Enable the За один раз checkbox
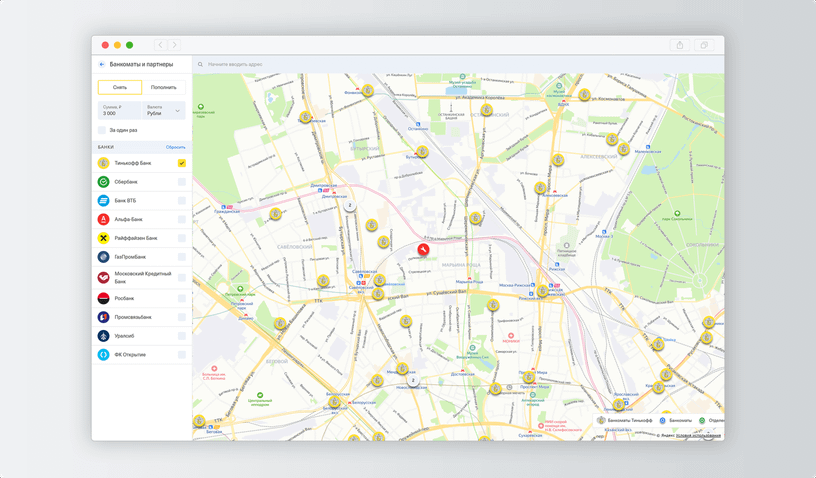Image resolution: width=816 pixels, height=478 pixels. [102, 130]
